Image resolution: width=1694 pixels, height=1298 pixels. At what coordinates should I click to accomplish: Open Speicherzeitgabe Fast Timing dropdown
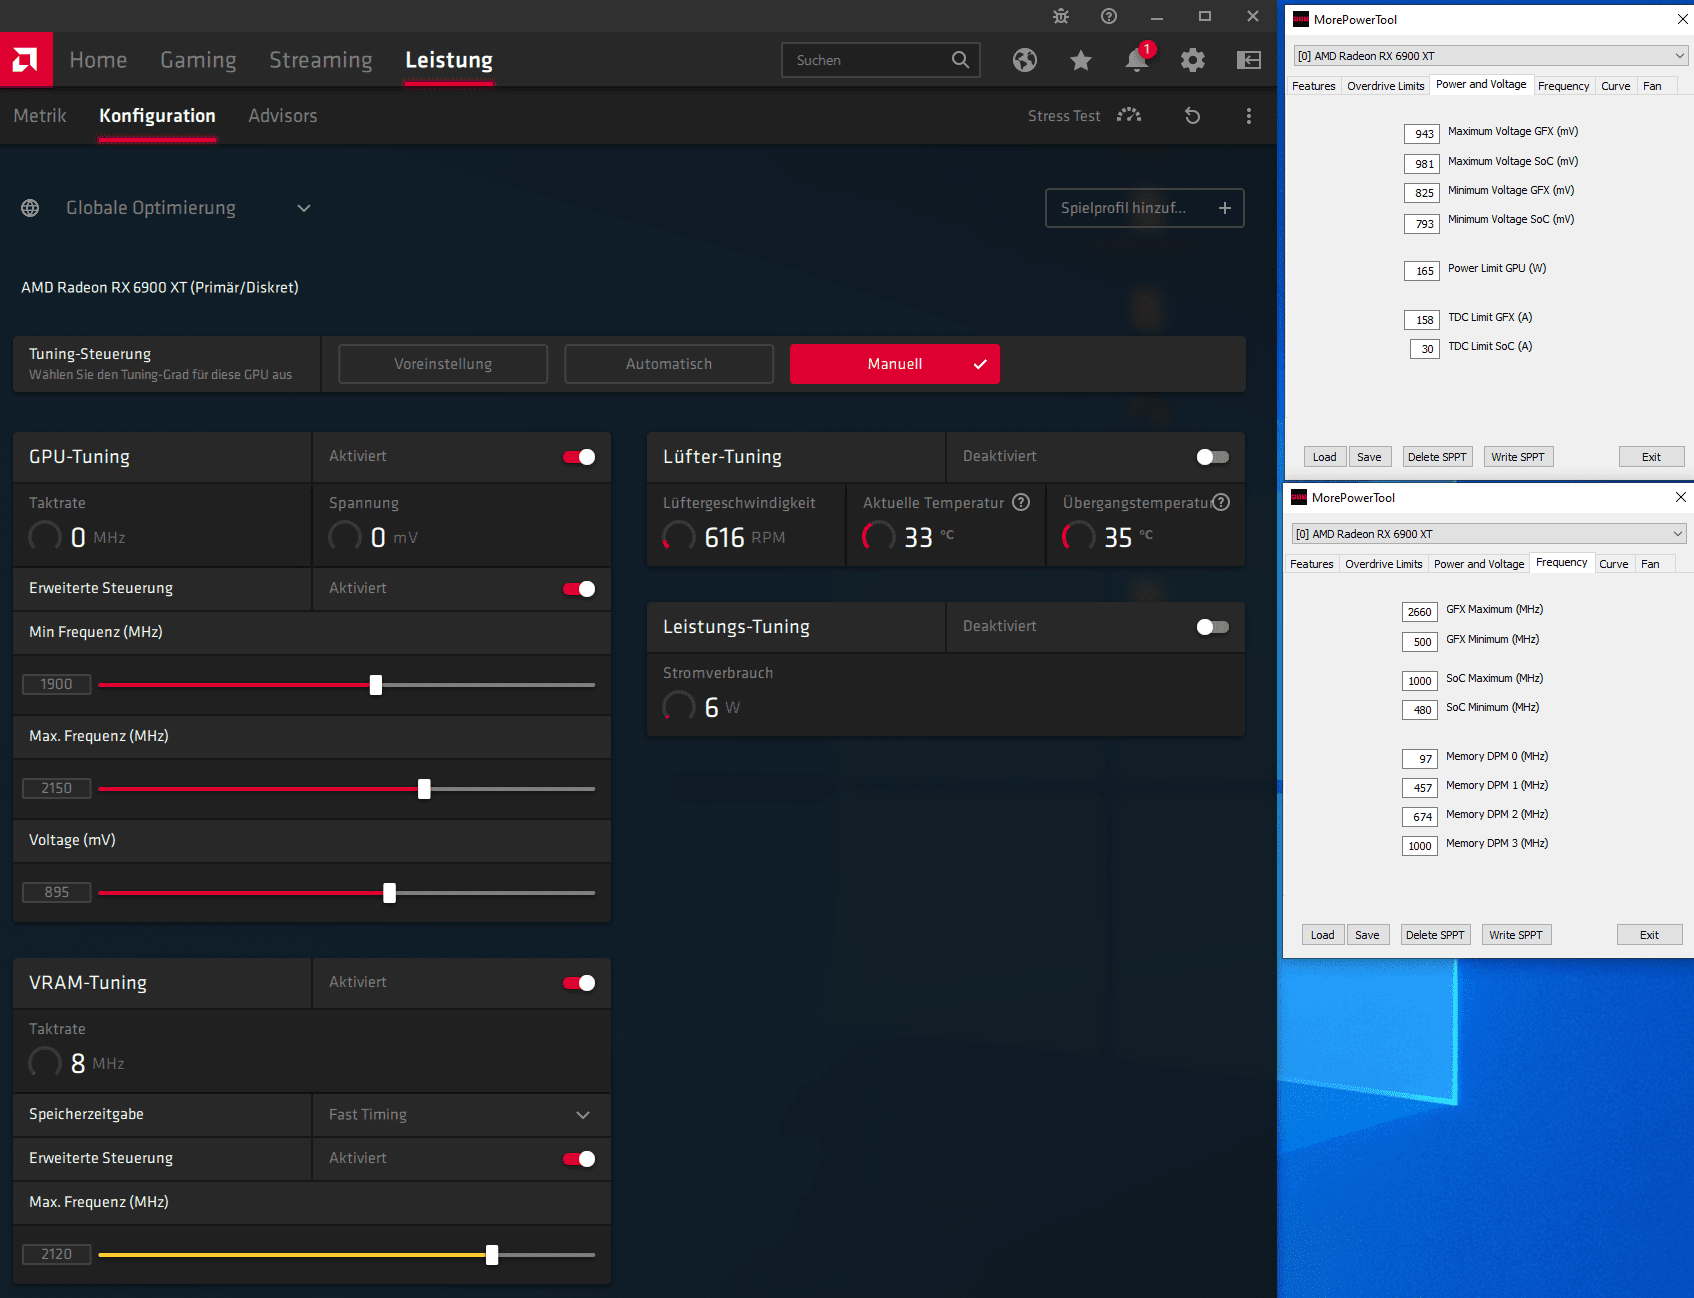click(461, 1115)
